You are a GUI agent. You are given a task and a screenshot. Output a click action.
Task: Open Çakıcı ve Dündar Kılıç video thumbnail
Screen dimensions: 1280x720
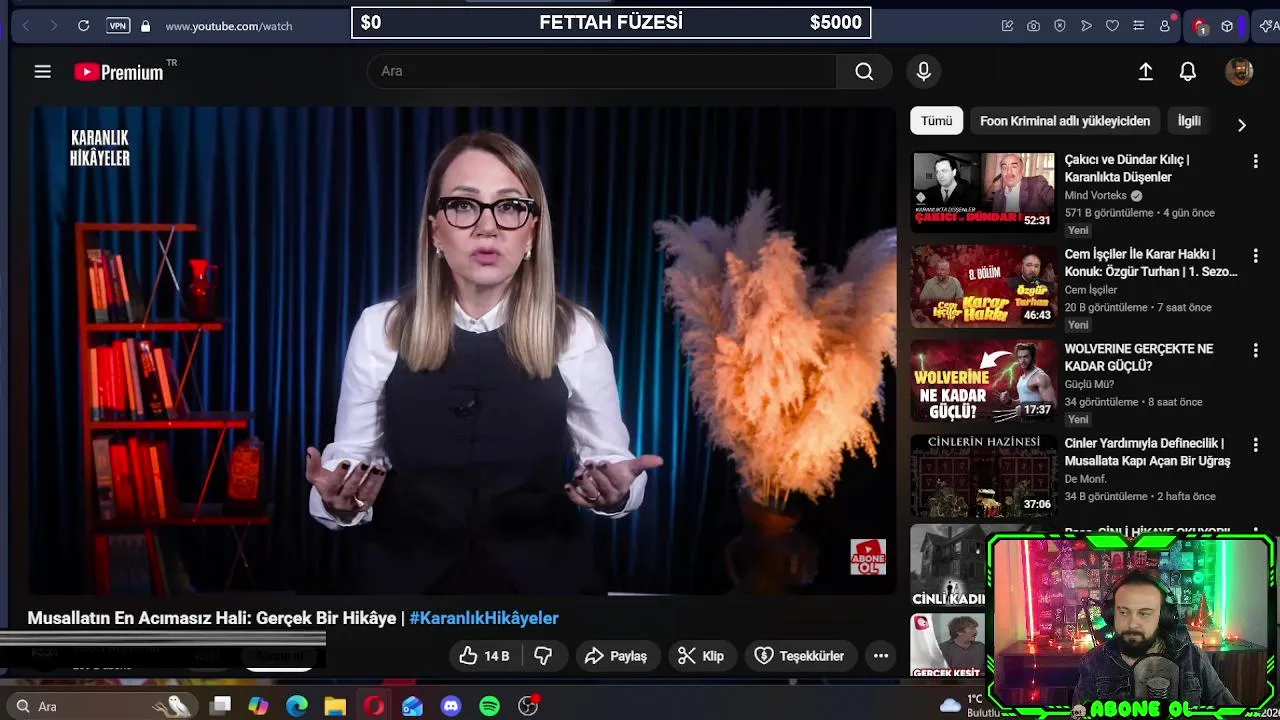click(983, 192)
